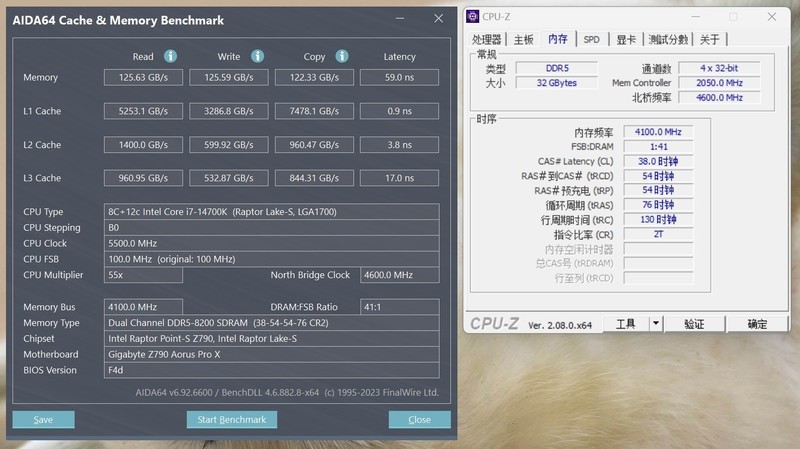The width and height of the screenshot is (800, 449).
Task: Click the Read info icon in AIDA64
Action: (x=170, y=56)
